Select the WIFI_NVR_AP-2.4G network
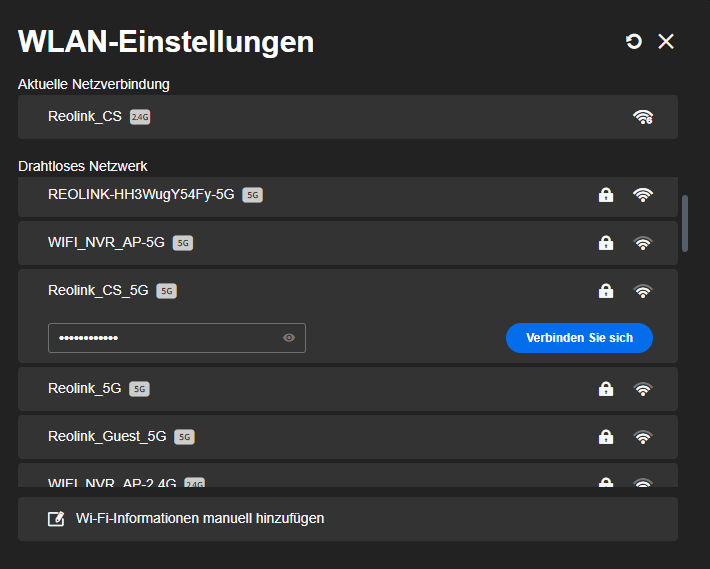This screenshot has width=710, height=569. (348, 475)
